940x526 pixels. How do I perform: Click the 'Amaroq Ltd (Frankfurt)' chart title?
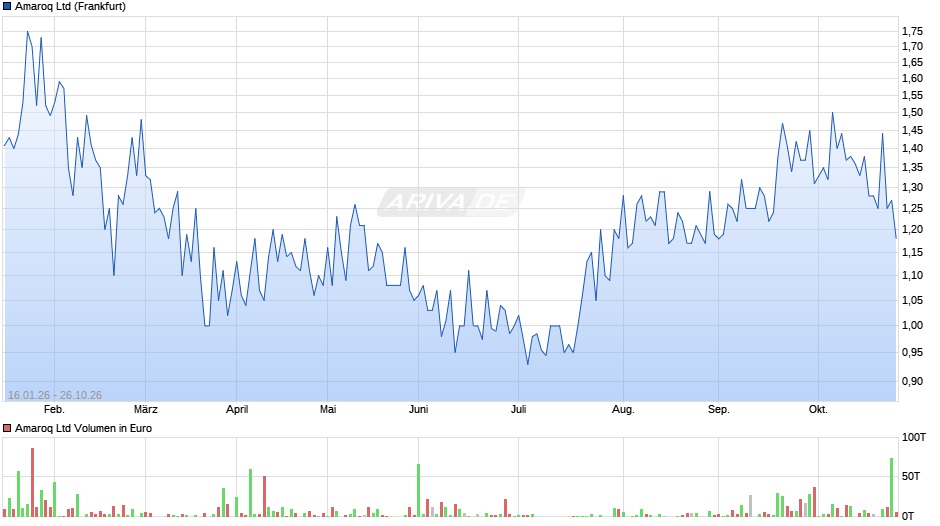(70, 7)
